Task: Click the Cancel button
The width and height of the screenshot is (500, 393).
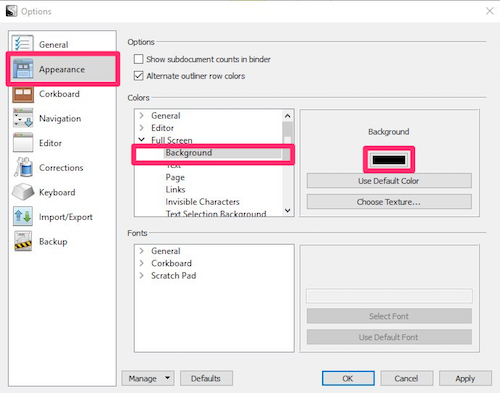Action: [x=407, y=378]
